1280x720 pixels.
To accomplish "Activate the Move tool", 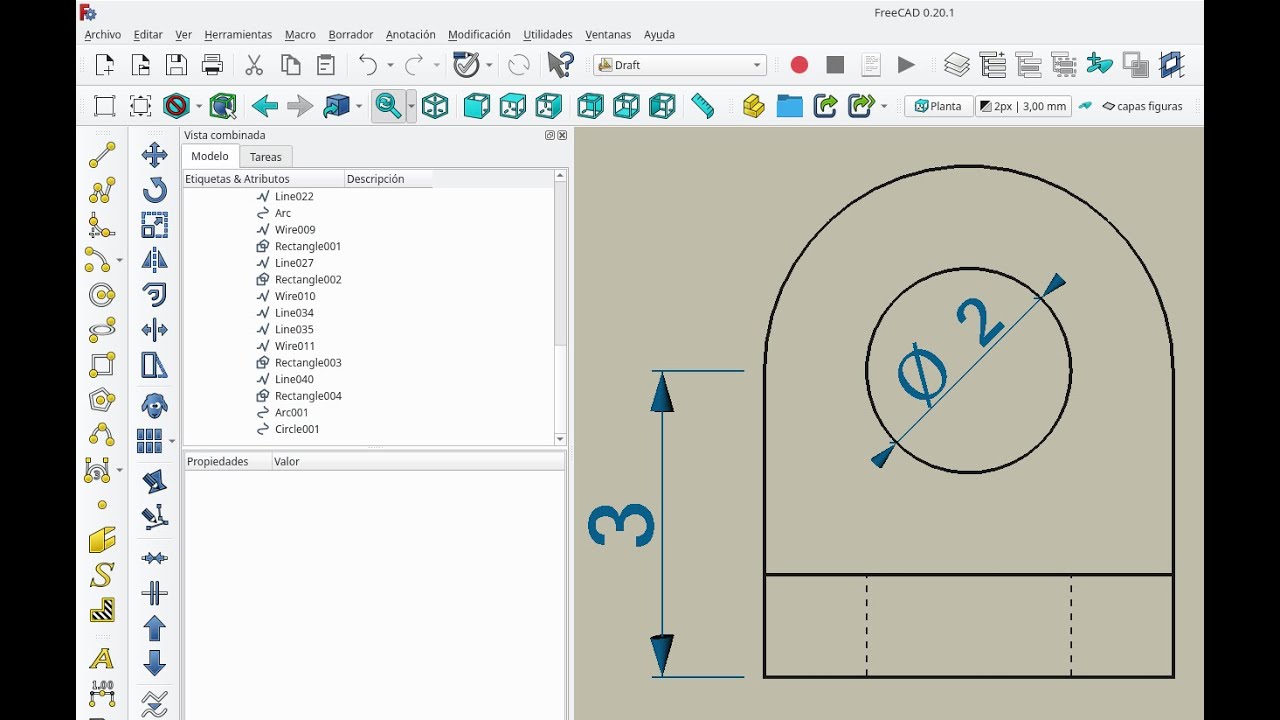I will coord(154,155).
